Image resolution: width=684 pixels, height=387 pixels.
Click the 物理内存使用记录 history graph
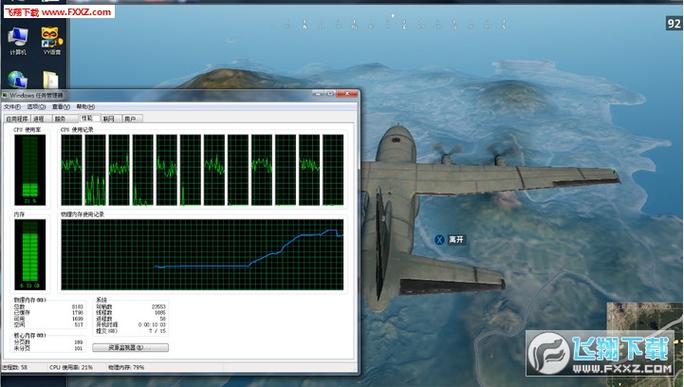click(x=202, y=255)
